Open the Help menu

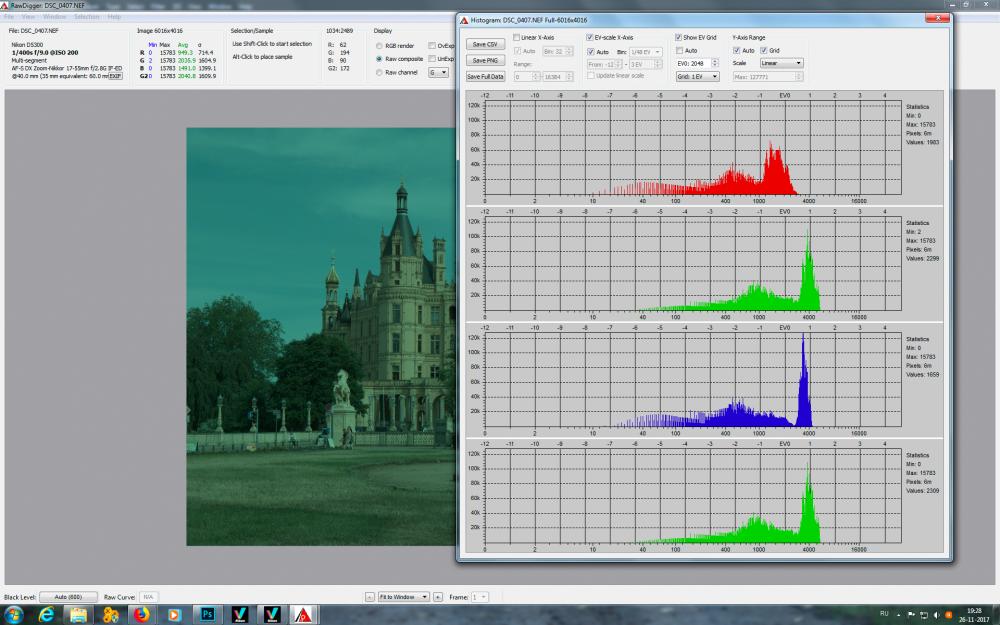(x=114, y=17)
